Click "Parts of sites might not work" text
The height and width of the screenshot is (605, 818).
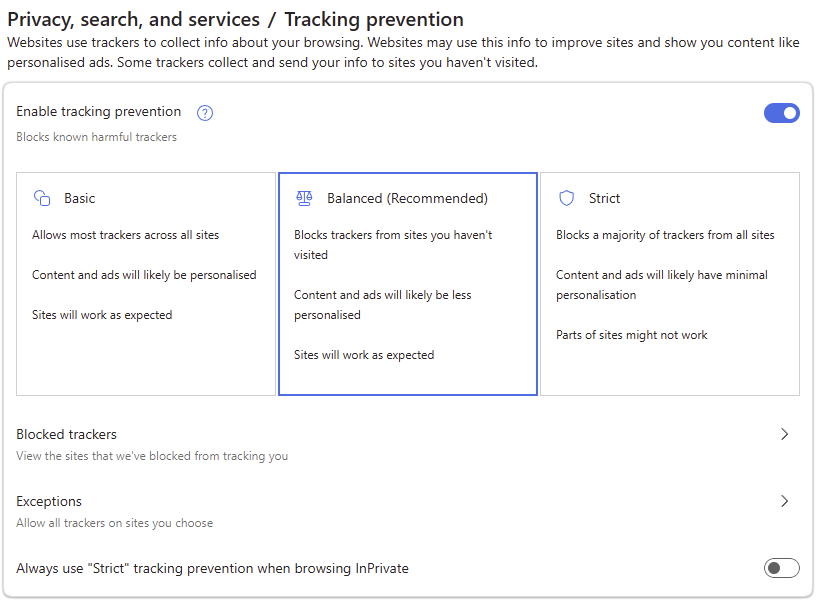631,335
